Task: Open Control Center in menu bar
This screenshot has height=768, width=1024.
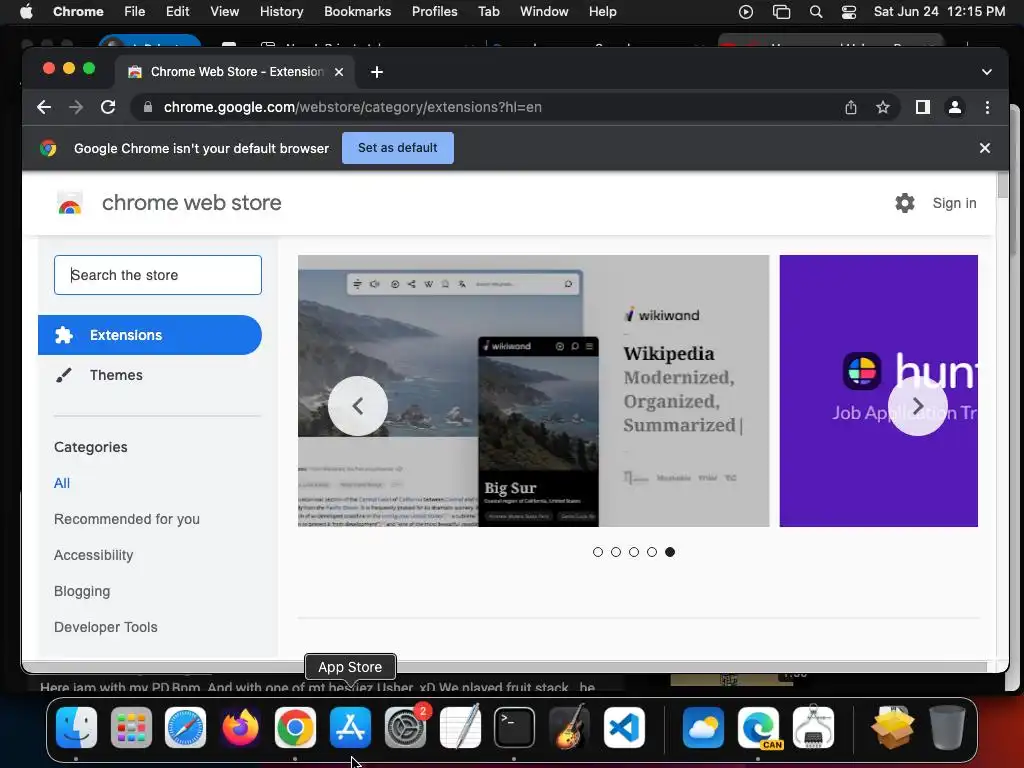Action: tap(848, 12)
